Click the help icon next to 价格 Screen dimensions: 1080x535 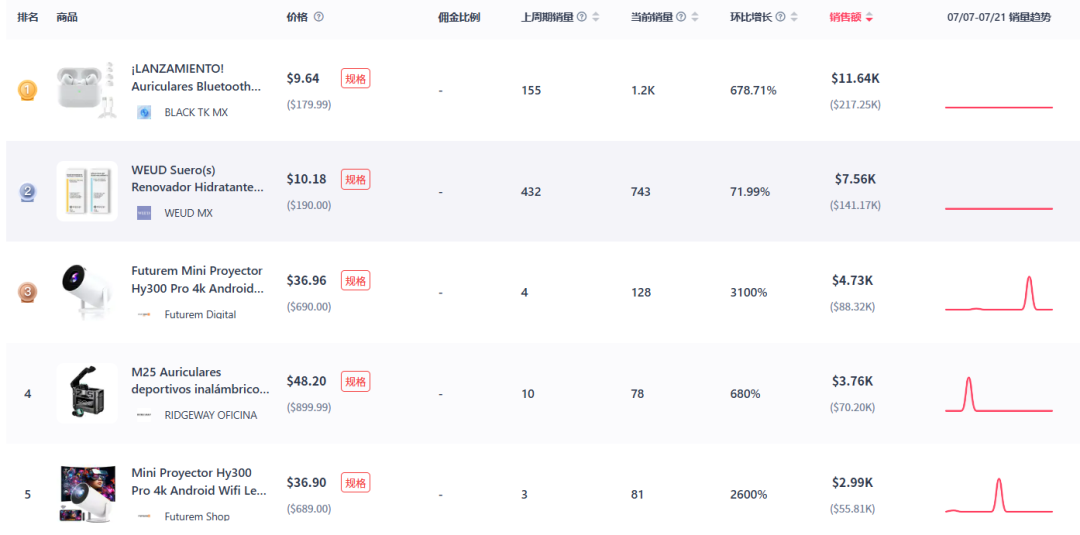(x=319, y=17)
